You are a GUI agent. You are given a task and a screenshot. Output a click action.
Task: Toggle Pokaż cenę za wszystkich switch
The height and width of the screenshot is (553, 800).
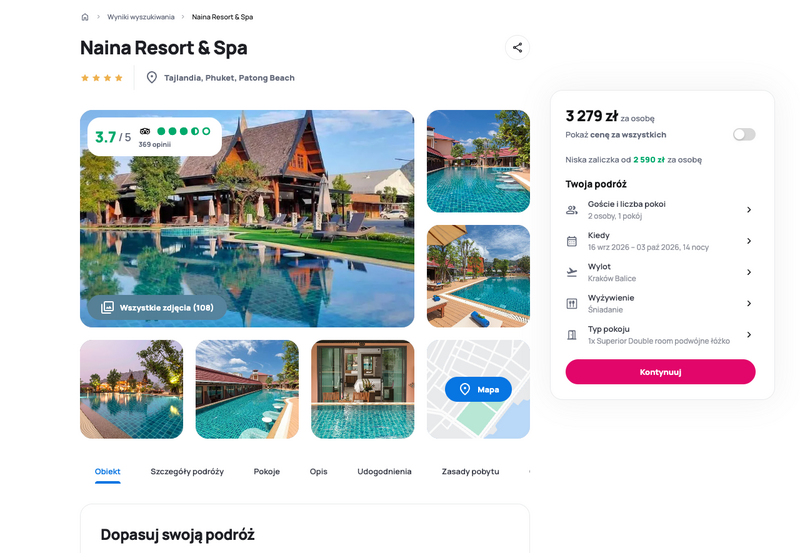744,135
